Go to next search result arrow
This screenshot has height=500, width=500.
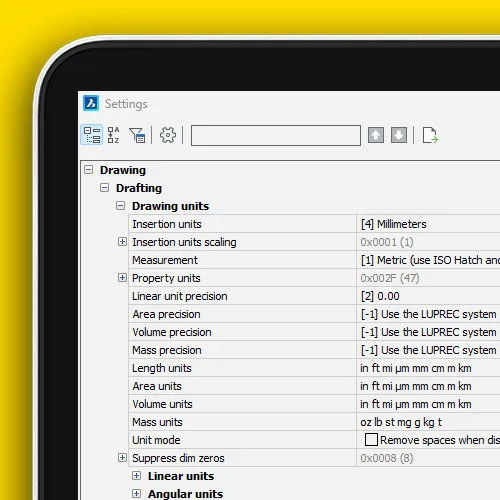point(399,135)
